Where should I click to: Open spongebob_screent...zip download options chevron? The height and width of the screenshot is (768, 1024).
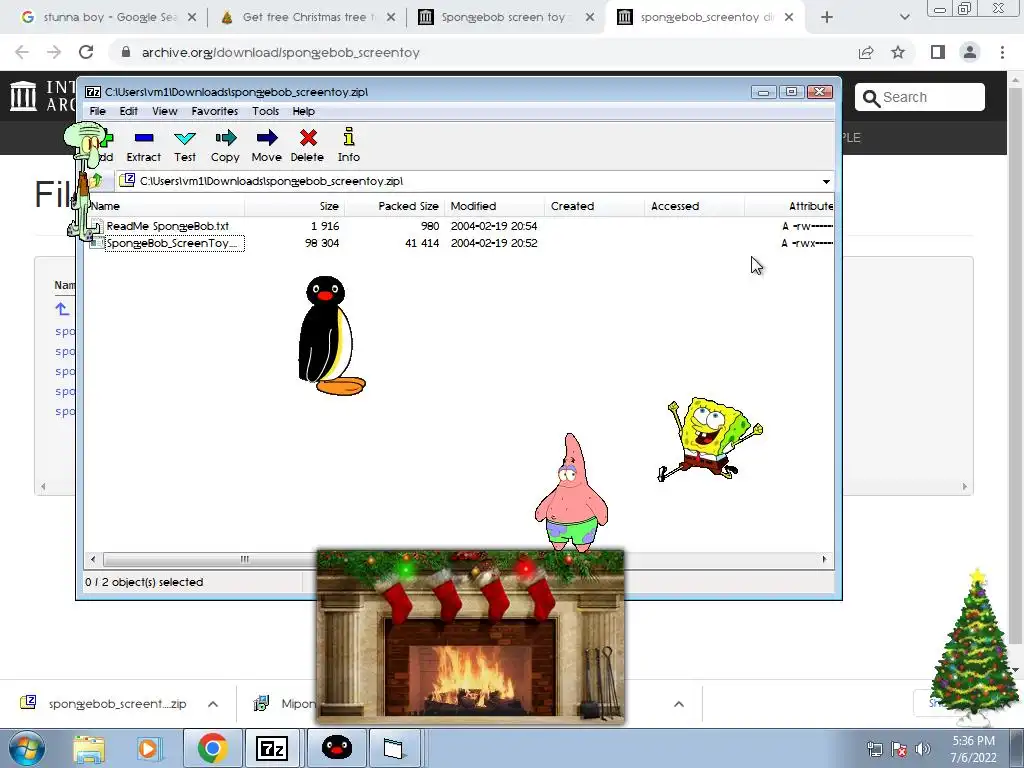[213, 704]
